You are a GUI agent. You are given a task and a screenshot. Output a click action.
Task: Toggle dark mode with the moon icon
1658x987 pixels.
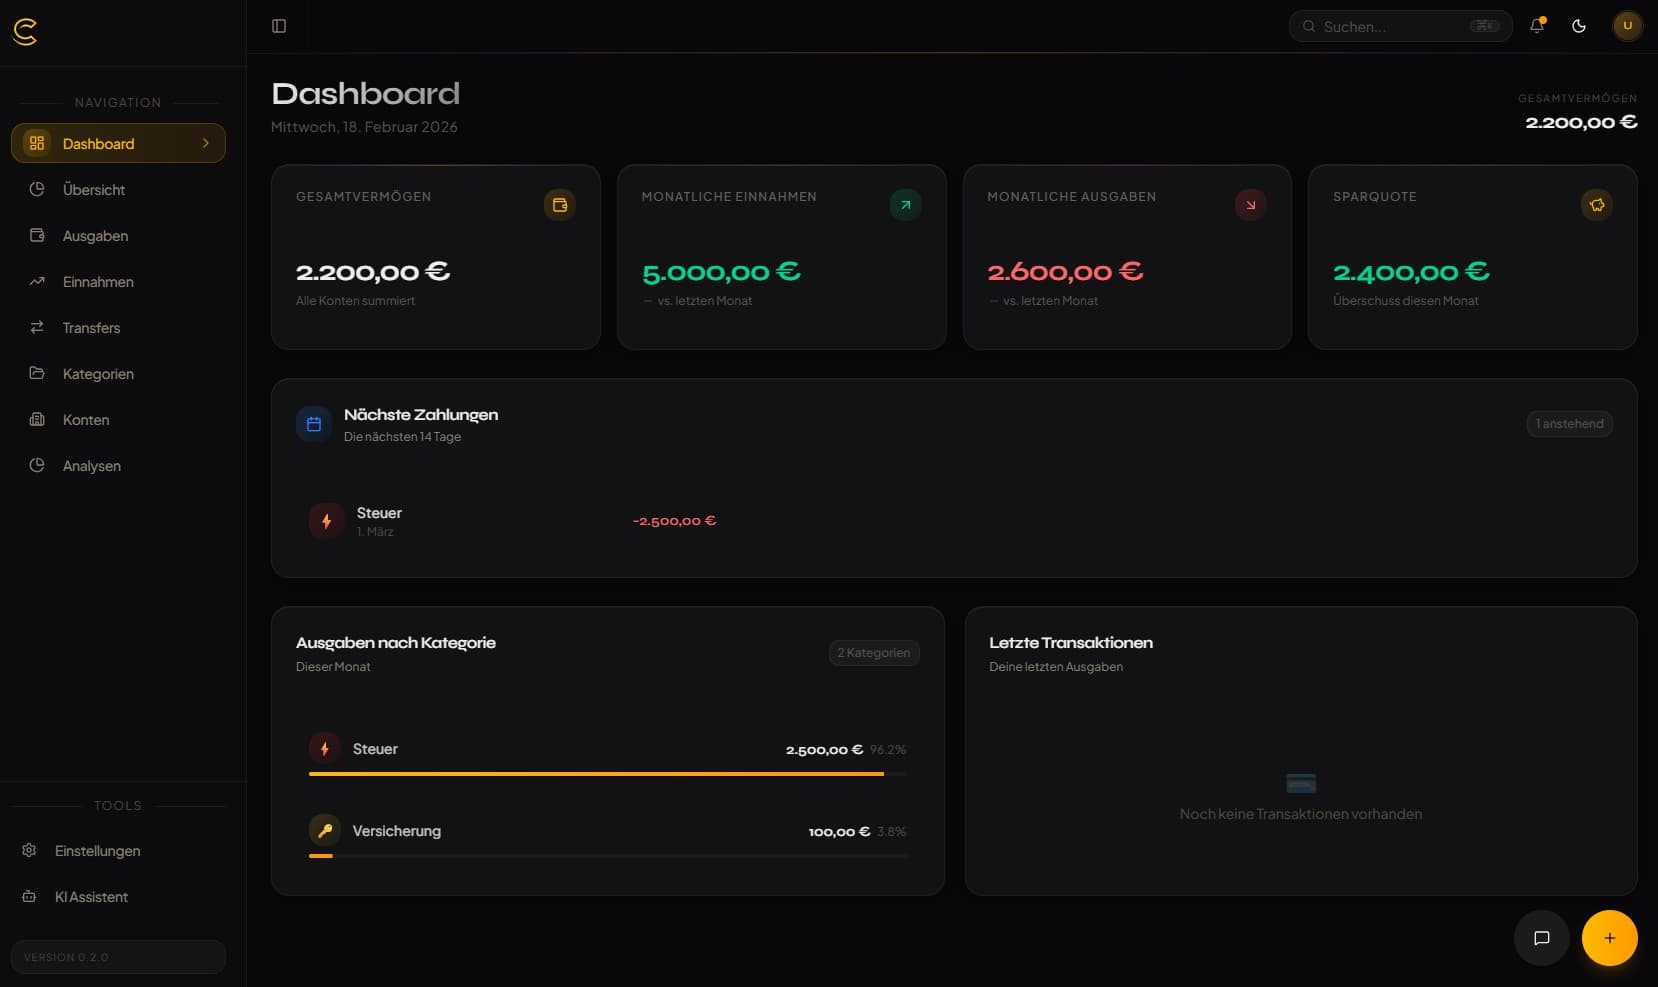[1580, 26]
